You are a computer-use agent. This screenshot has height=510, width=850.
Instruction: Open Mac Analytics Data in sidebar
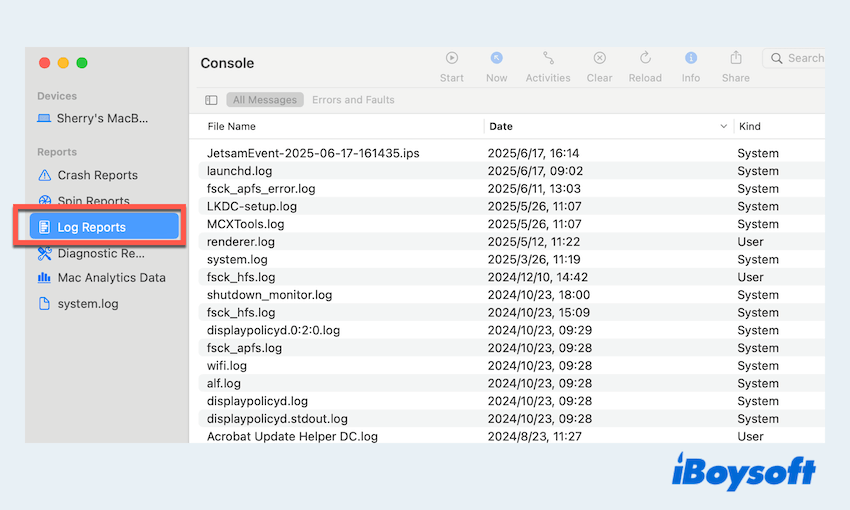[x=111, y=278]
